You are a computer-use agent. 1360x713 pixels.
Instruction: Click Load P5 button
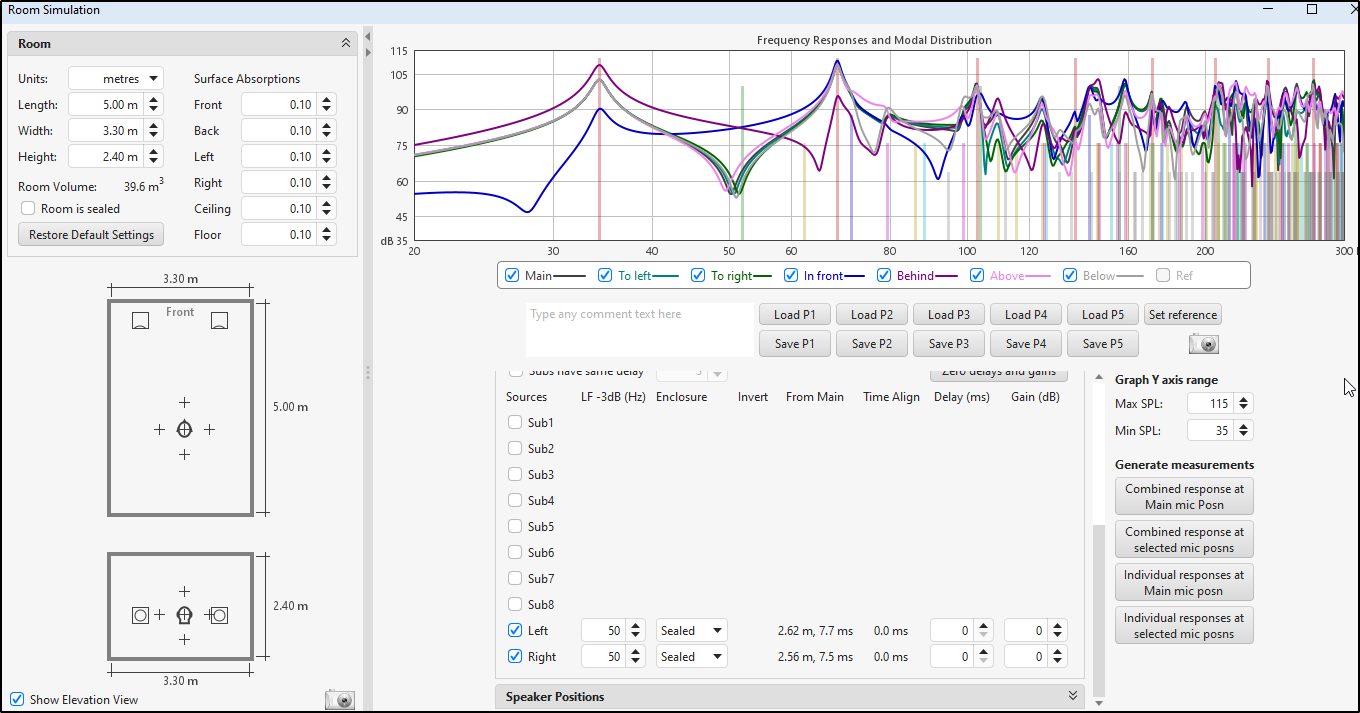[1103, 315]
